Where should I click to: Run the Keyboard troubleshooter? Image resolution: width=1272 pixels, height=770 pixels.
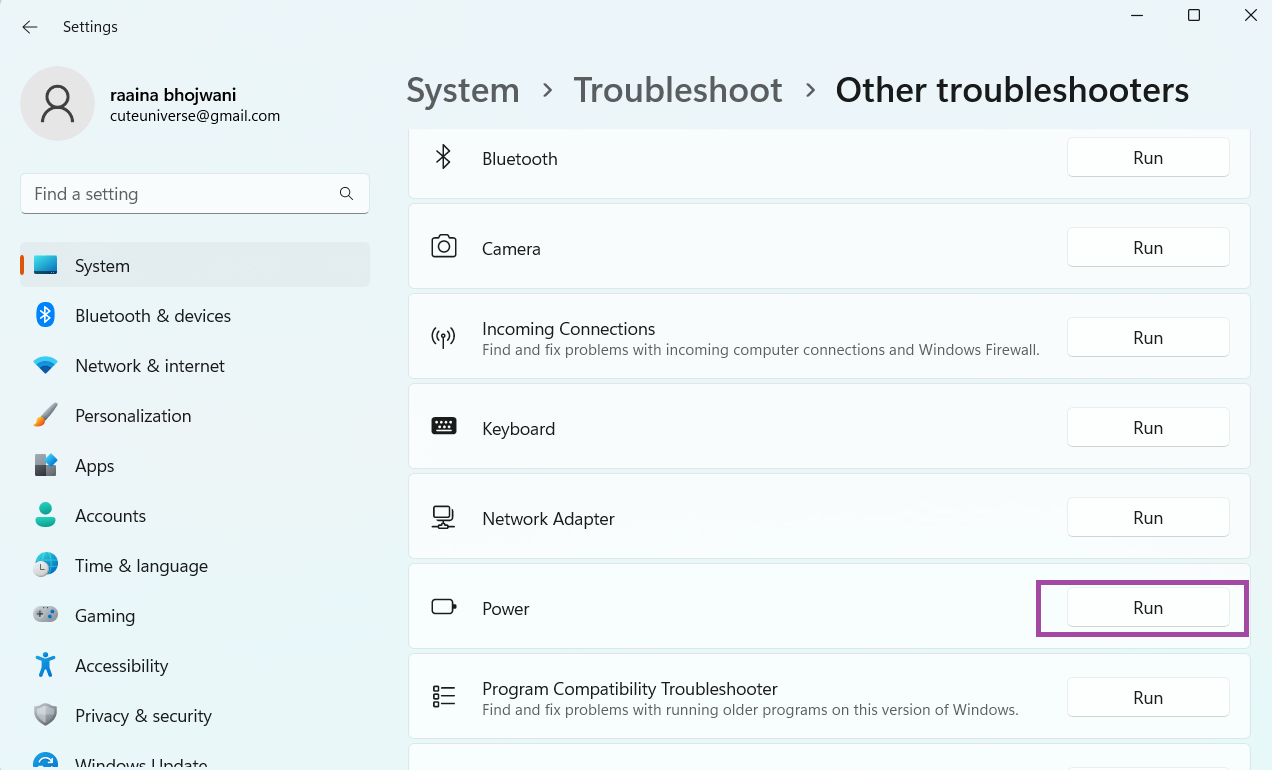click(x=1147, y=428)
